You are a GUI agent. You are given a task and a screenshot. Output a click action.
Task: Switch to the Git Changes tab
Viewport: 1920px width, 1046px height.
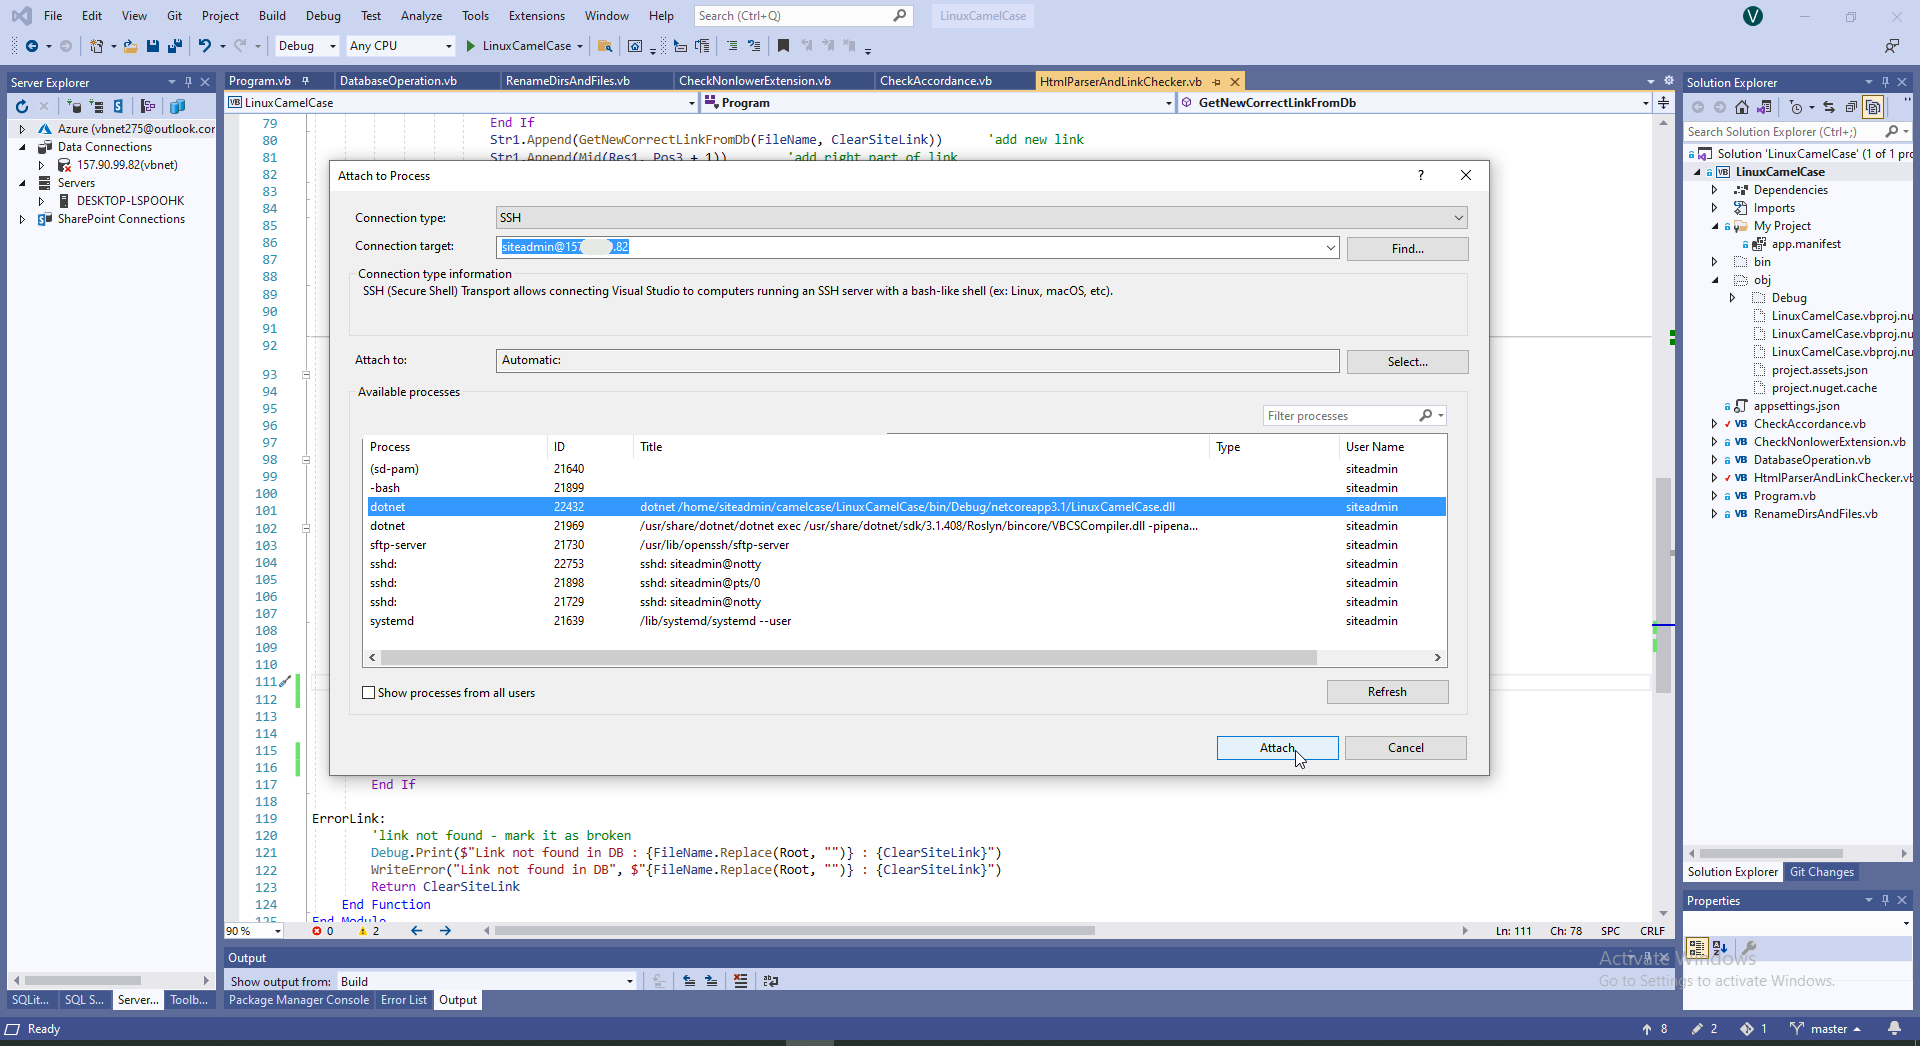1822,872
